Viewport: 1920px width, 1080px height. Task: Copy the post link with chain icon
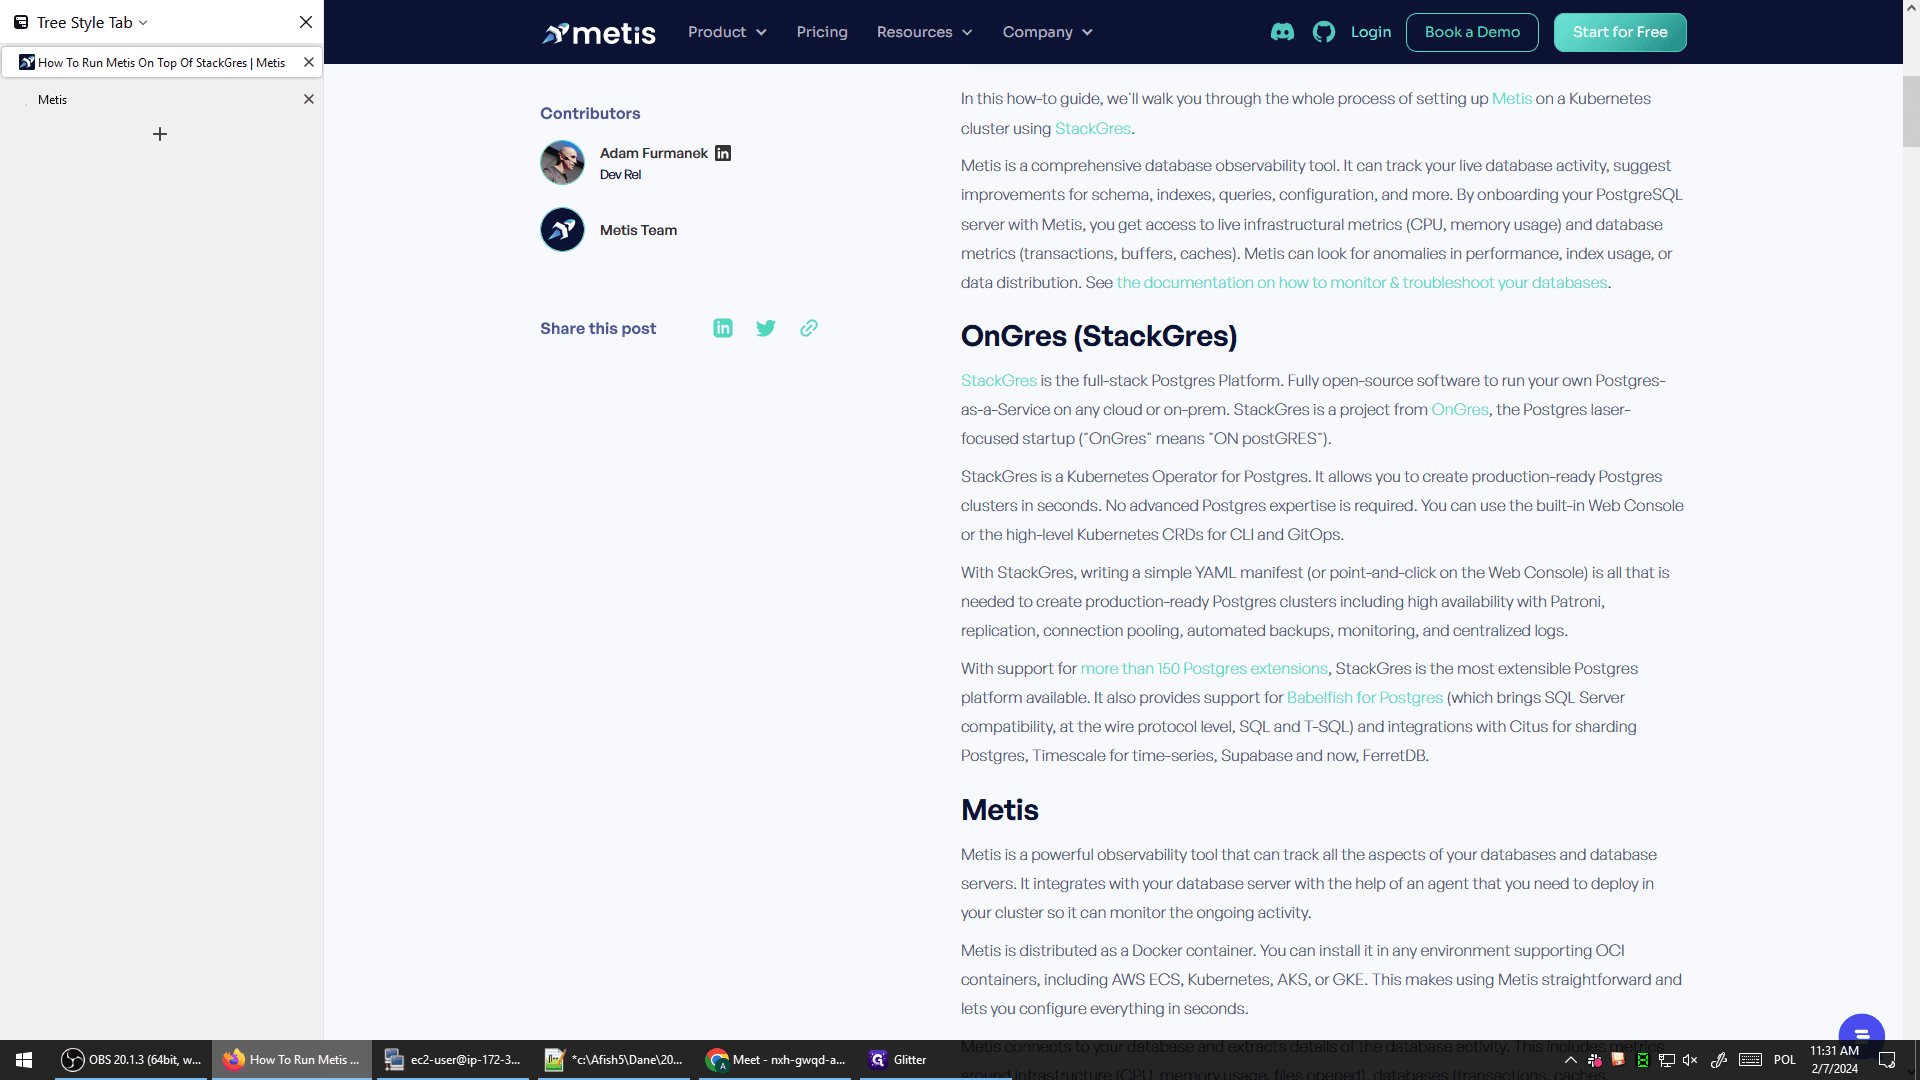809,328
